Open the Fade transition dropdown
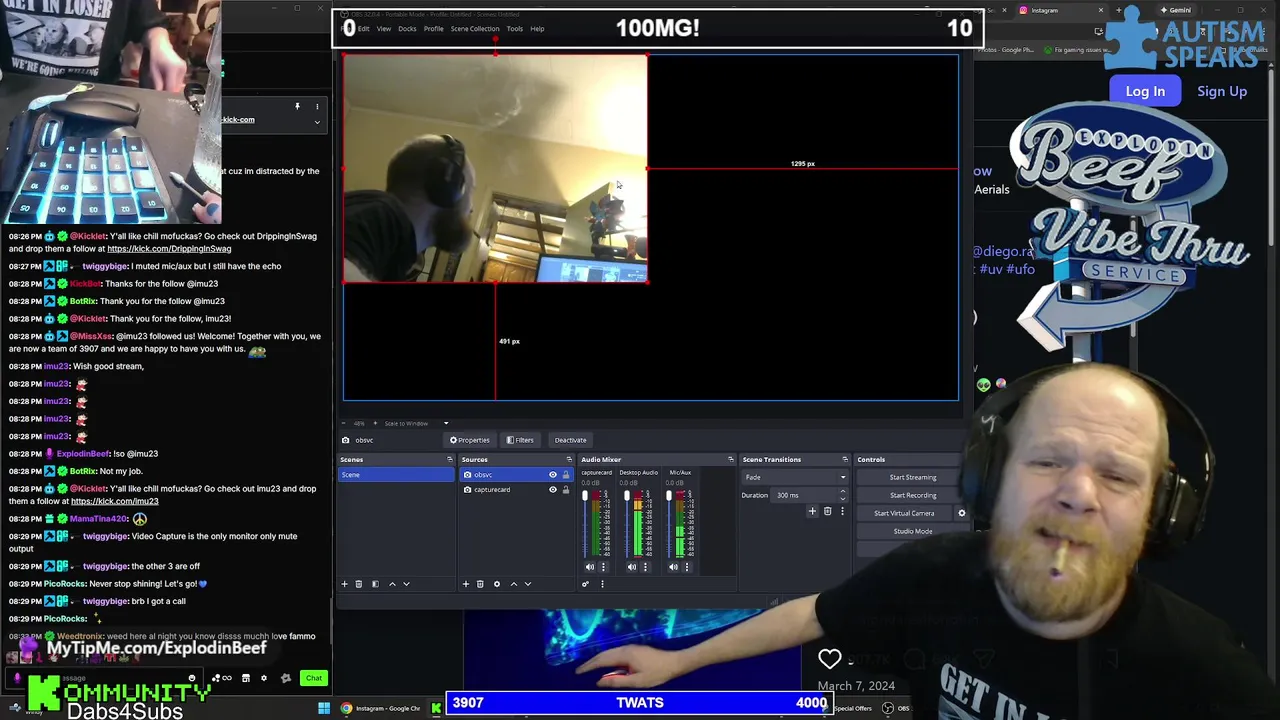The width and height of the screenshot is (1280, 720). click(x=795, y=477)
